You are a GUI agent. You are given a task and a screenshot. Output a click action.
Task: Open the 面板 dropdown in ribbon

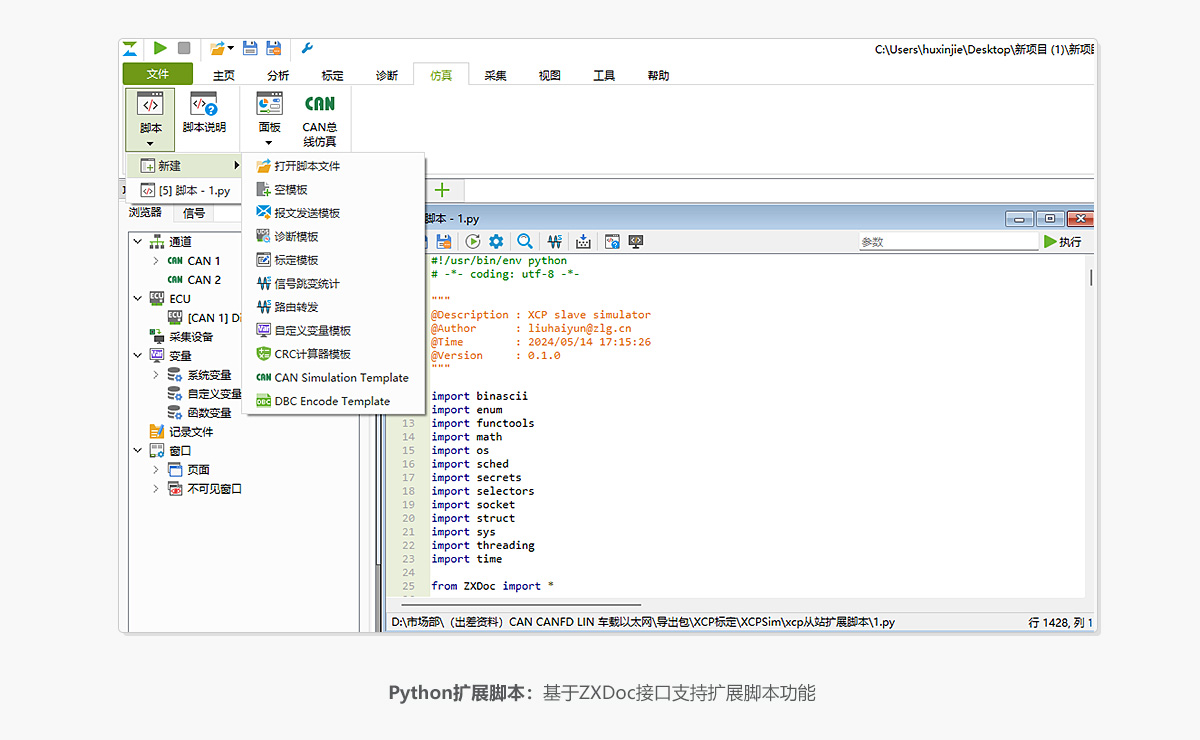pyautogui.click(x=269, y=142)
